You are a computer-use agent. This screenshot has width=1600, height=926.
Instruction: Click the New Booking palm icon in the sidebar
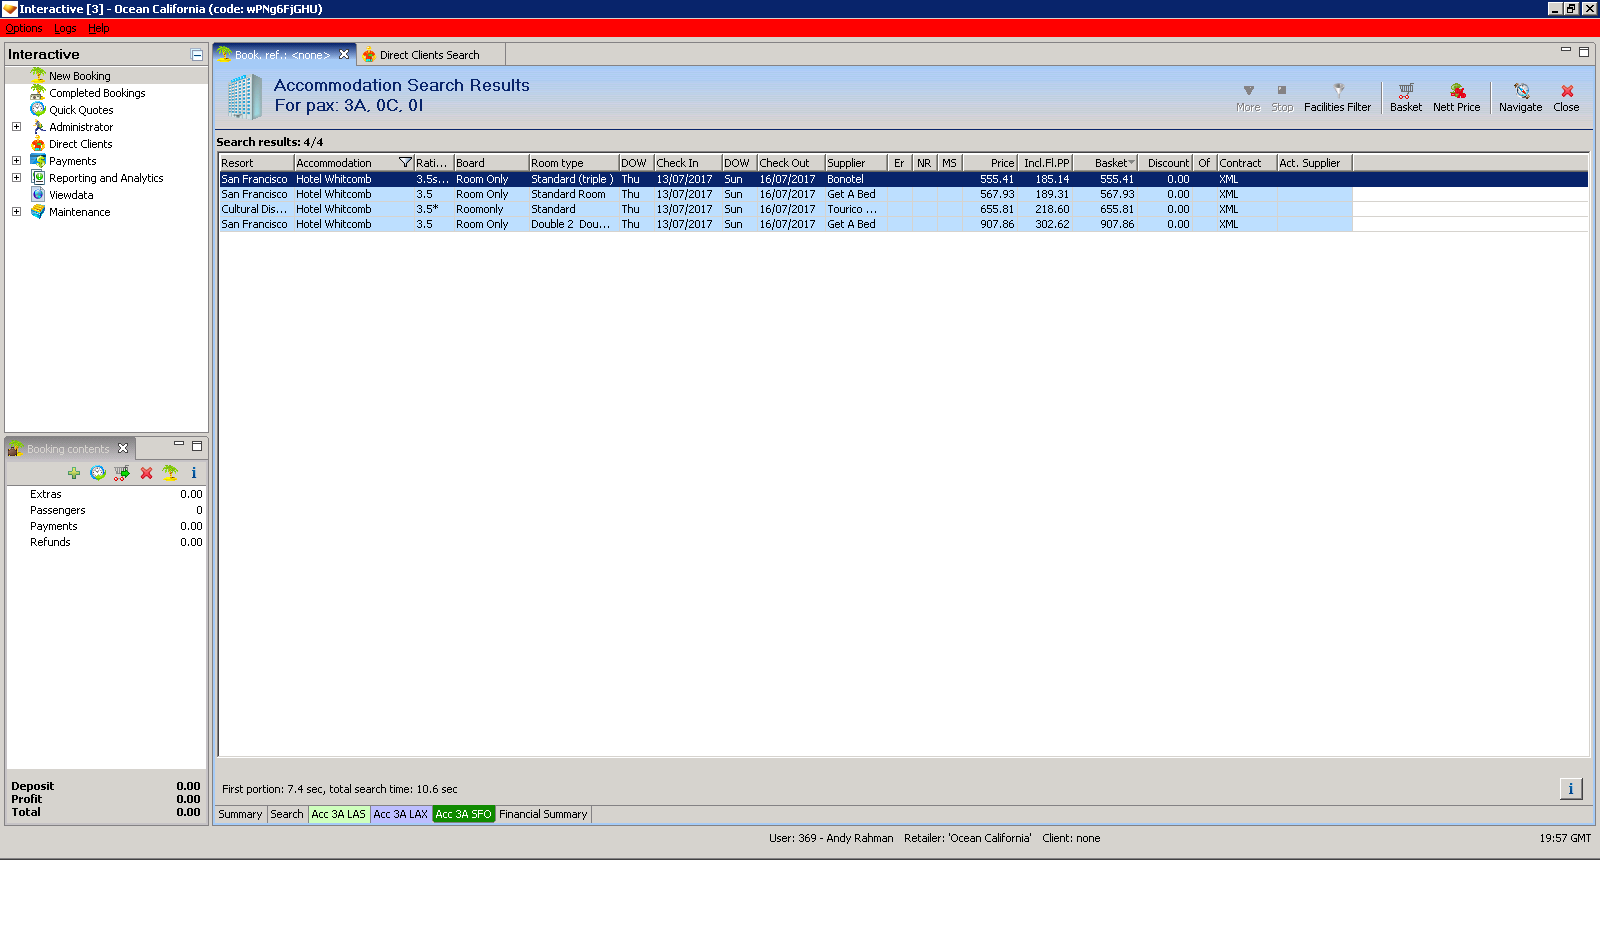point(38,75)
